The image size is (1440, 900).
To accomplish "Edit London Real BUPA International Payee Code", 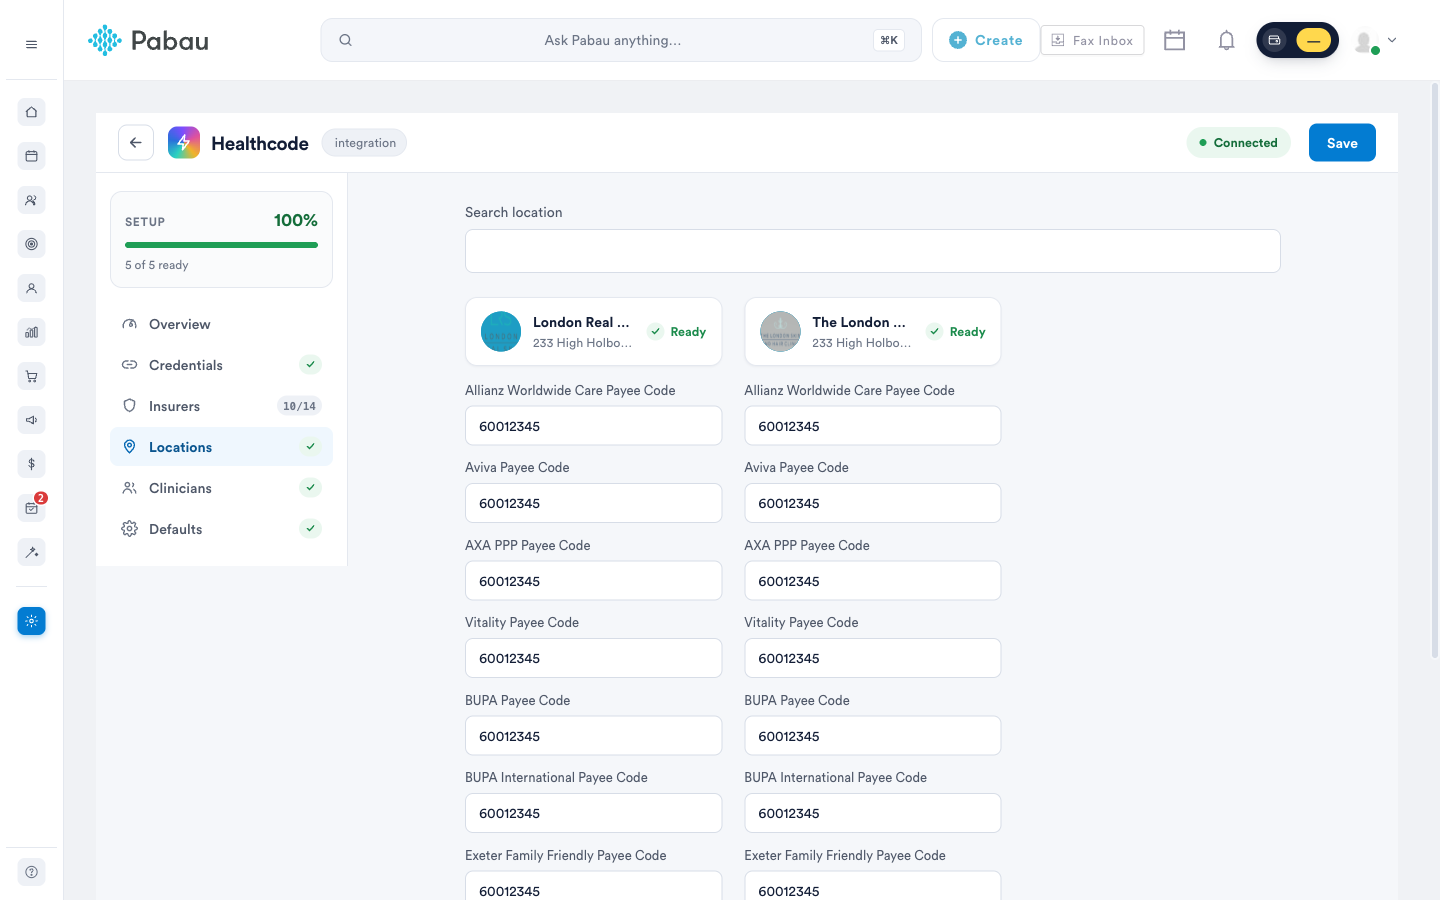I will point(594,813).
